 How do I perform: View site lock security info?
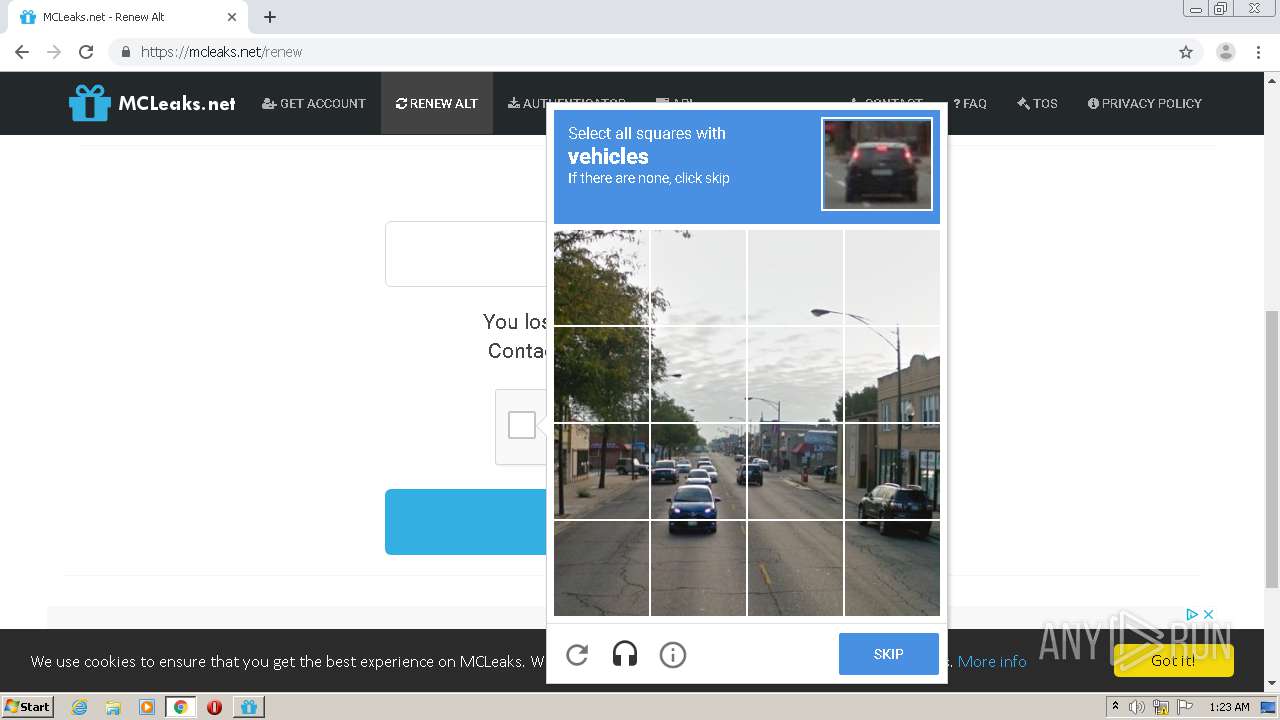125,52
